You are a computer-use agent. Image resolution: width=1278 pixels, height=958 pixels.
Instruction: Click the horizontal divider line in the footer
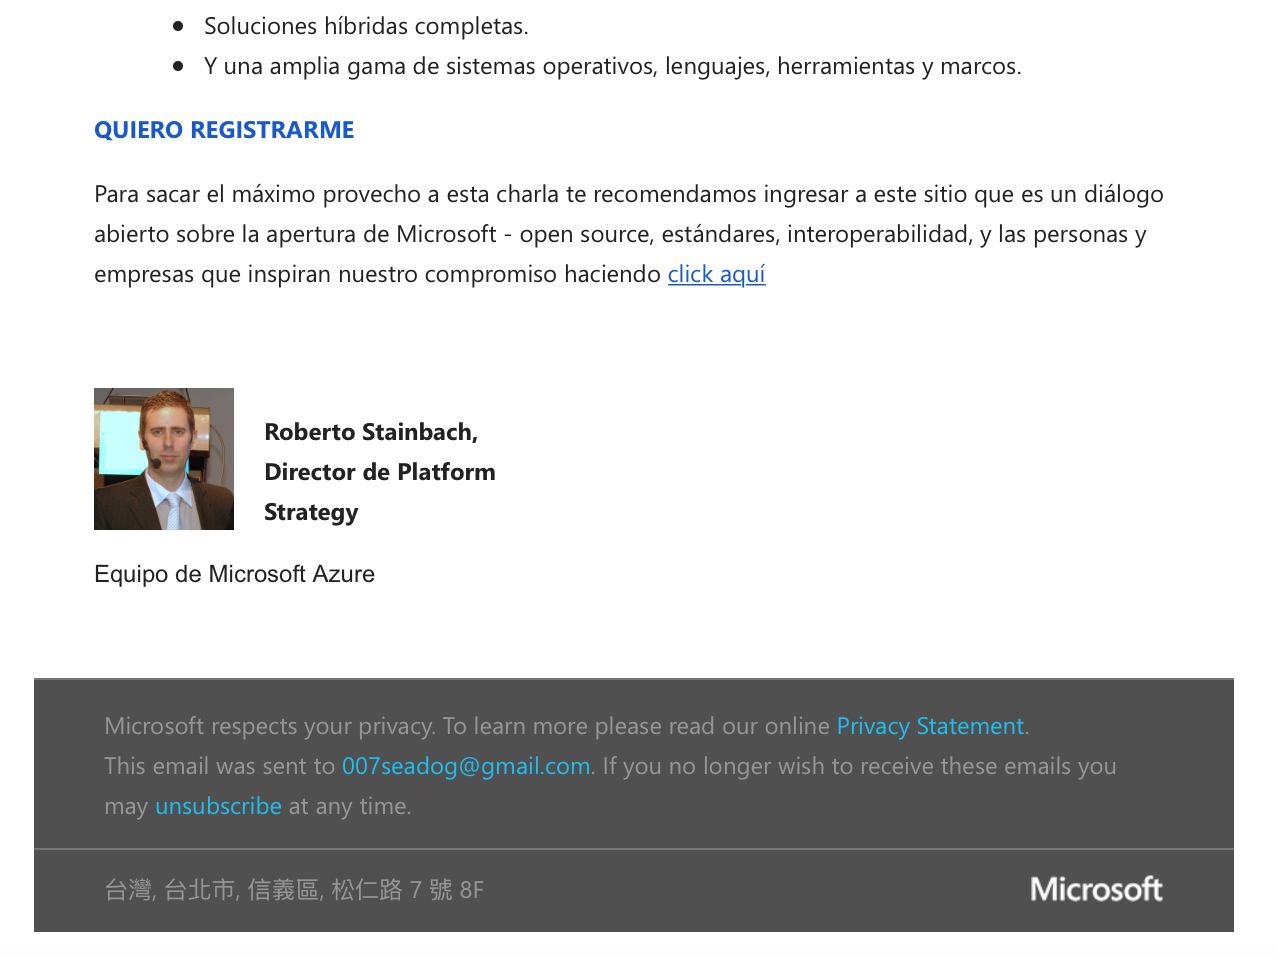(634, 849)
